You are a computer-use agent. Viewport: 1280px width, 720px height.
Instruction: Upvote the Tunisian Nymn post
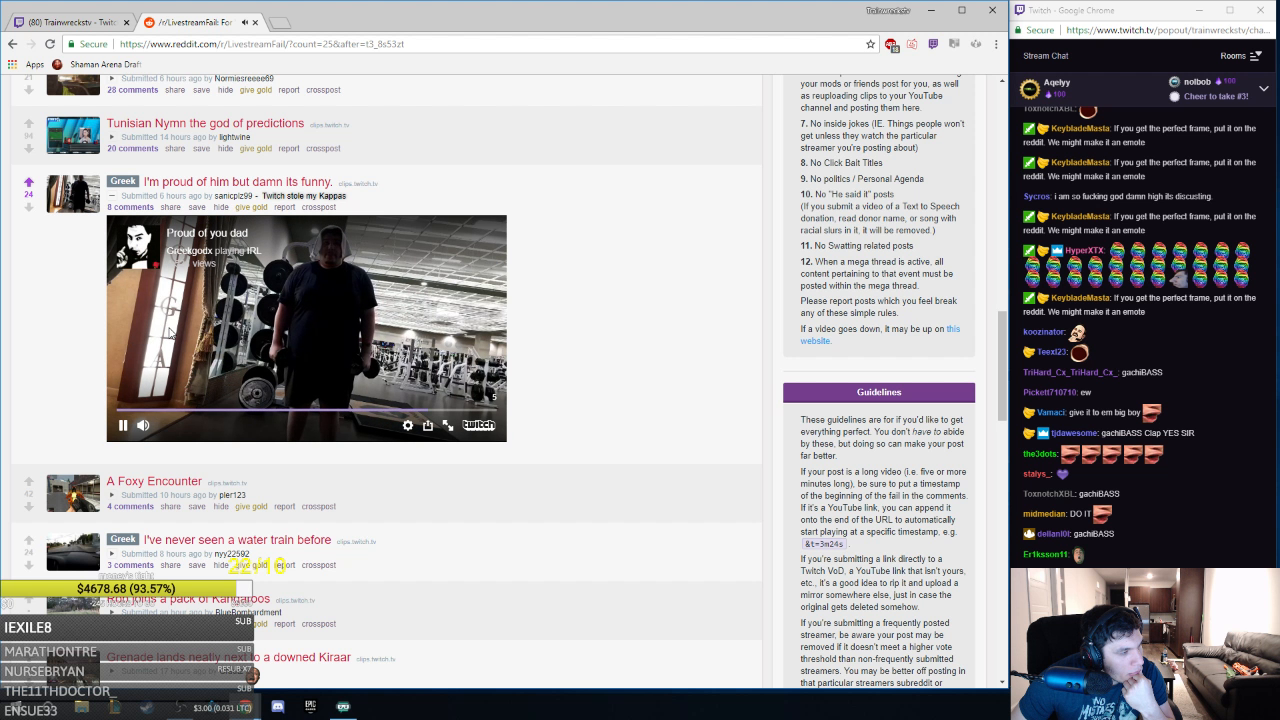coord(29,123)
